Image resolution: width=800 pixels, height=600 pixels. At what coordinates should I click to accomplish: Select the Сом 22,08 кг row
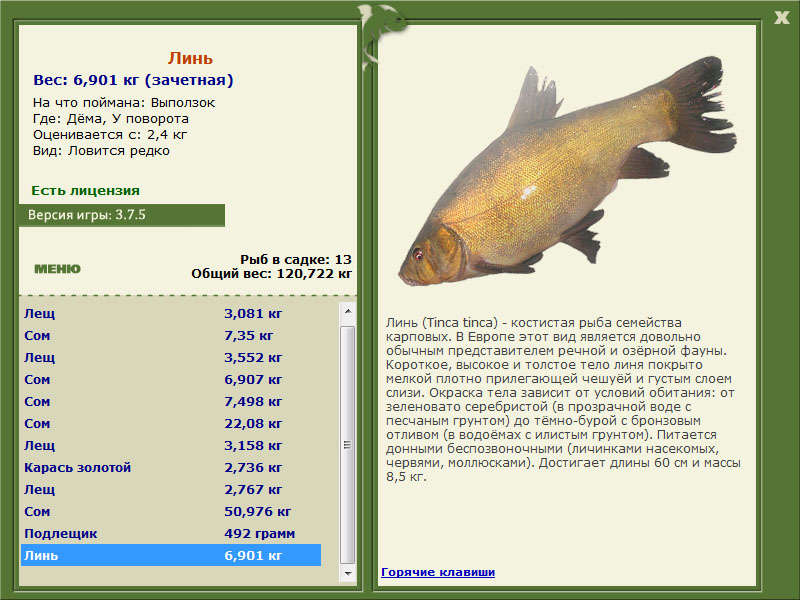[x=171, y=423]
